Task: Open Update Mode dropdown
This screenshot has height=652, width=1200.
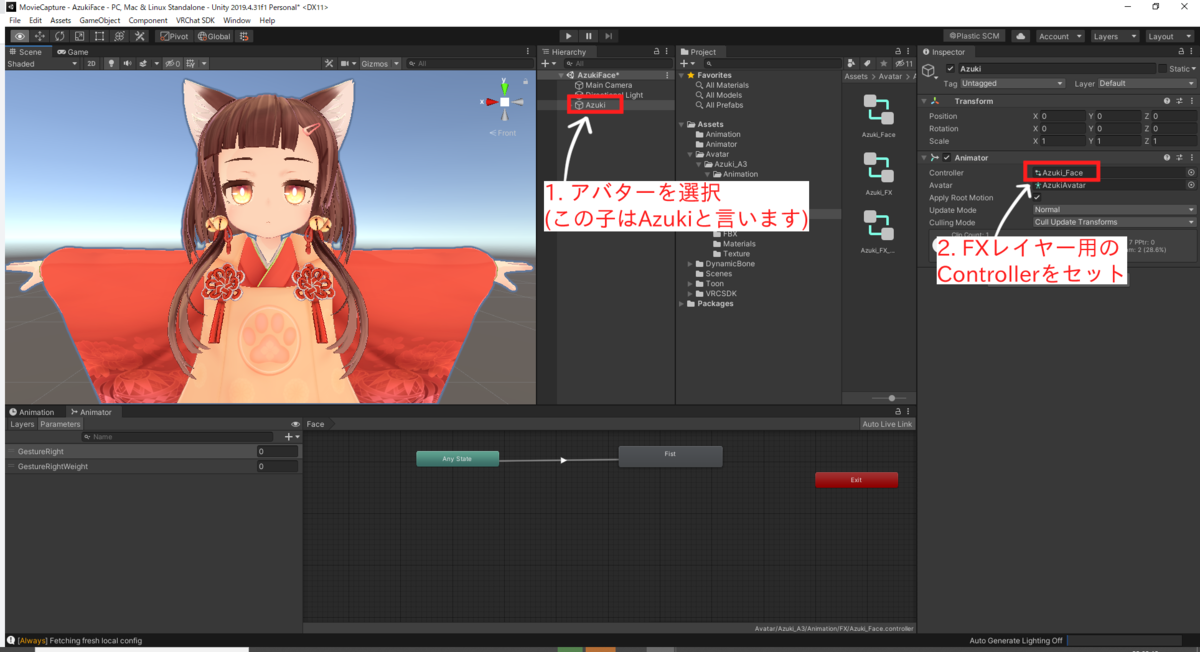Action: point(1114,210)
